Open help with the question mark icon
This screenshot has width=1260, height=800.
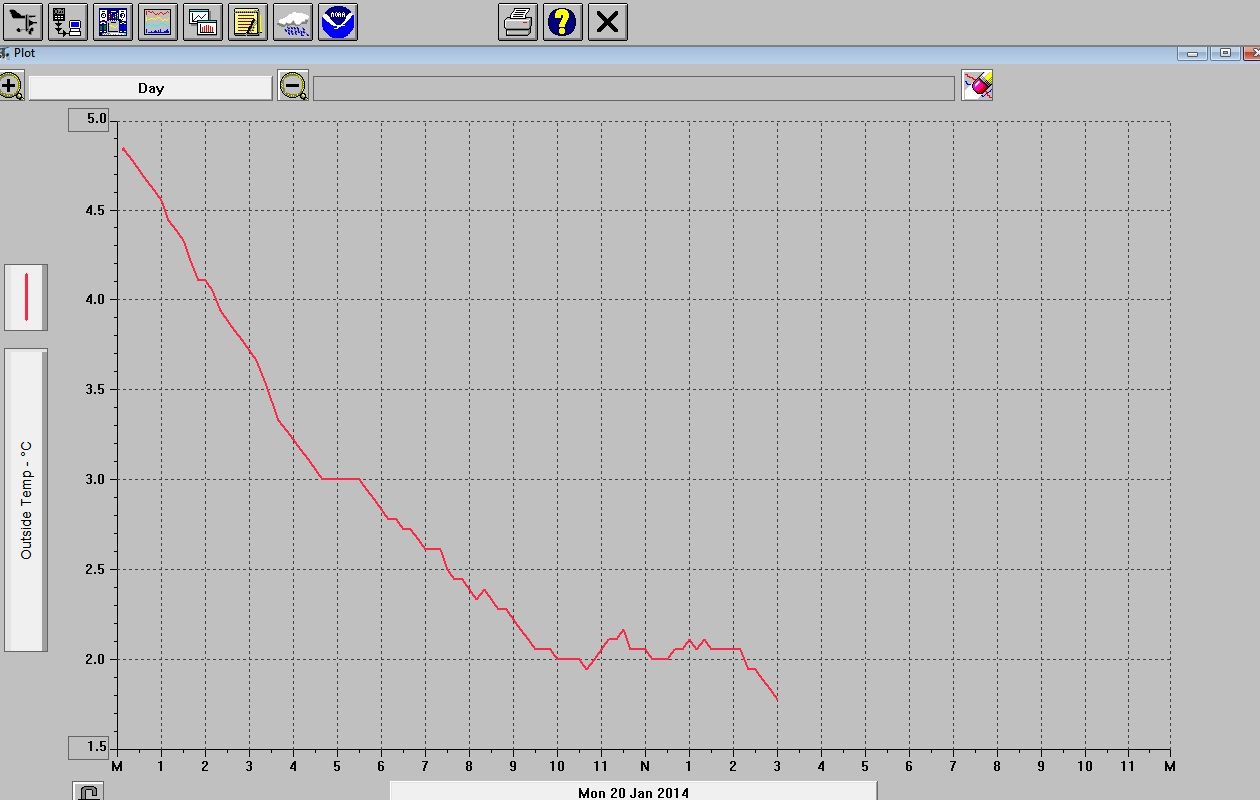[x=563, y=21]
